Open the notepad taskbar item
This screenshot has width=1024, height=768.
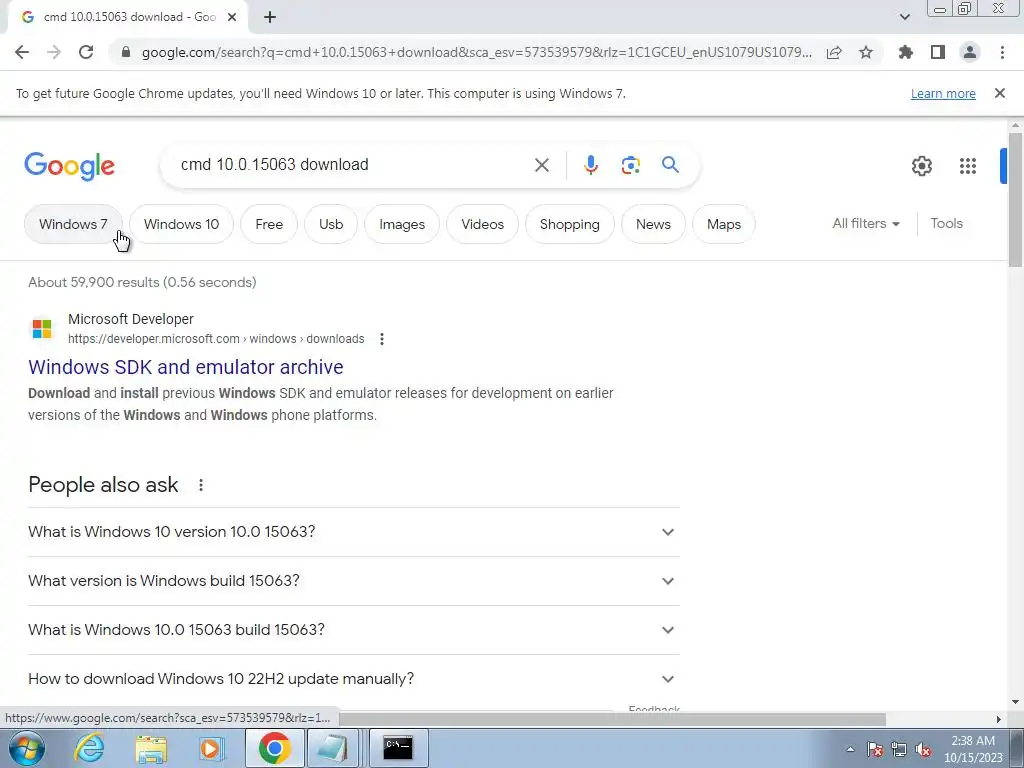[332, 748]
